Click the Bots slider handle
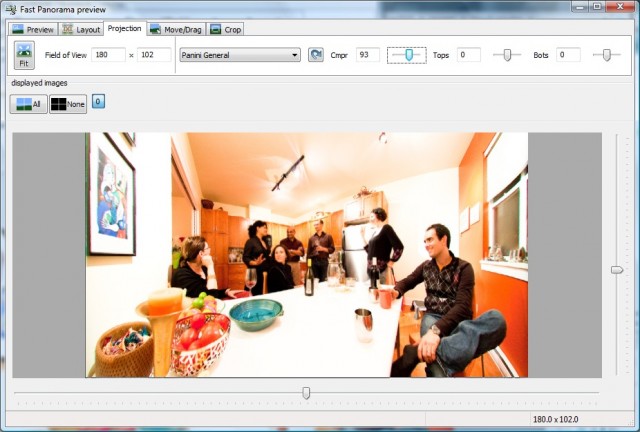Screen dimensions: 640x432 pyautogui.click(x=606, y=55)
